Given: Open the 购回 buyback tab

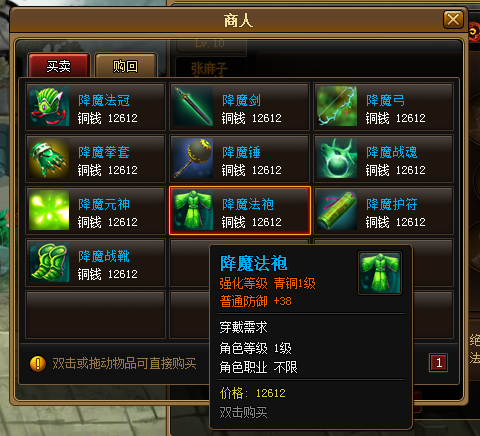Looking at the screenshot, I should (126, 66).
